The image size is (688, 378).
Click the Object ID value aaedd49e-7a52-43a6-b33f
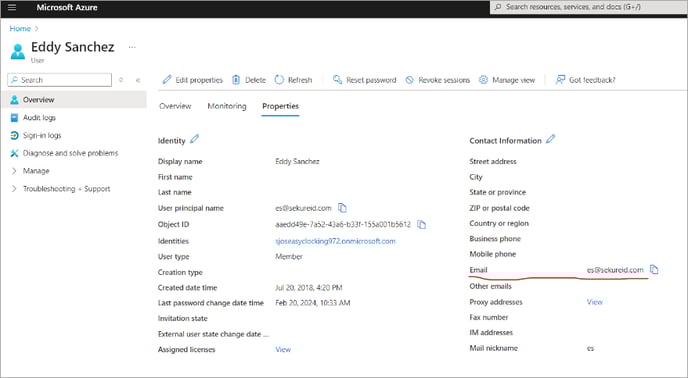coord(343,224)
